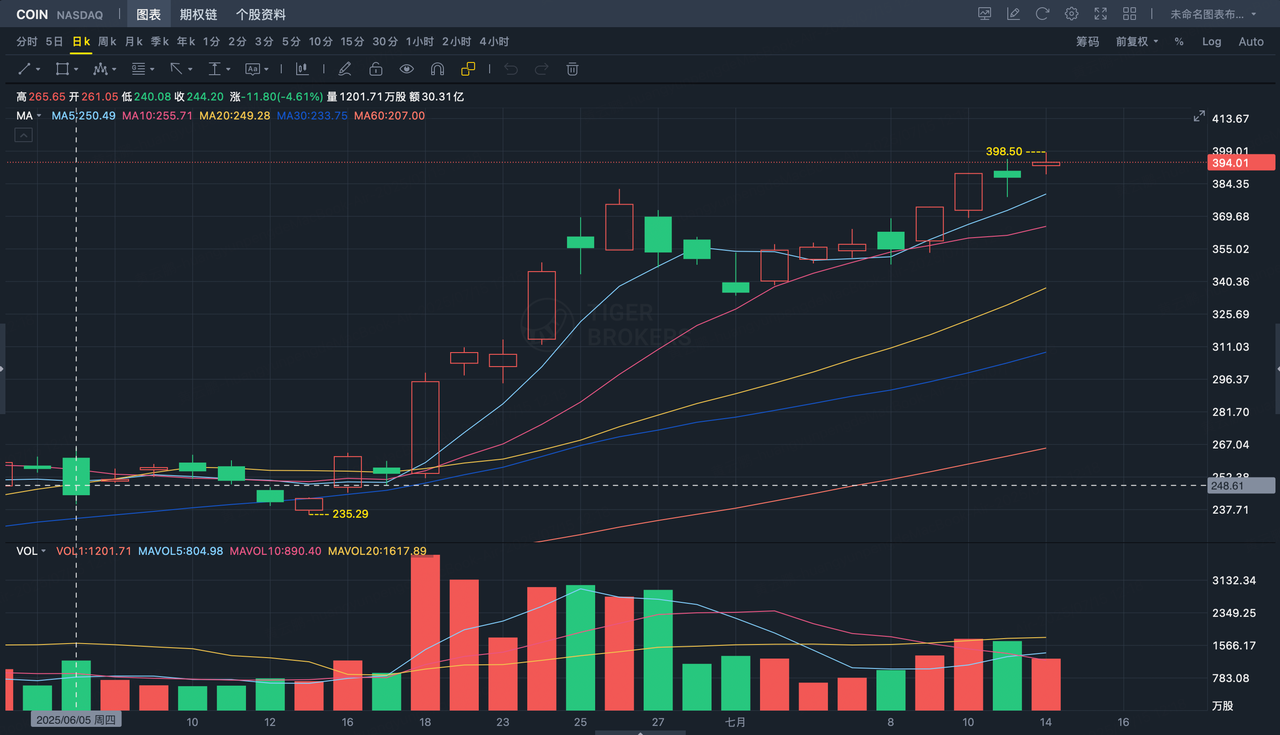Select the 分时 timeframe
The image size is (1280, 735).
[x=27, y=41]
